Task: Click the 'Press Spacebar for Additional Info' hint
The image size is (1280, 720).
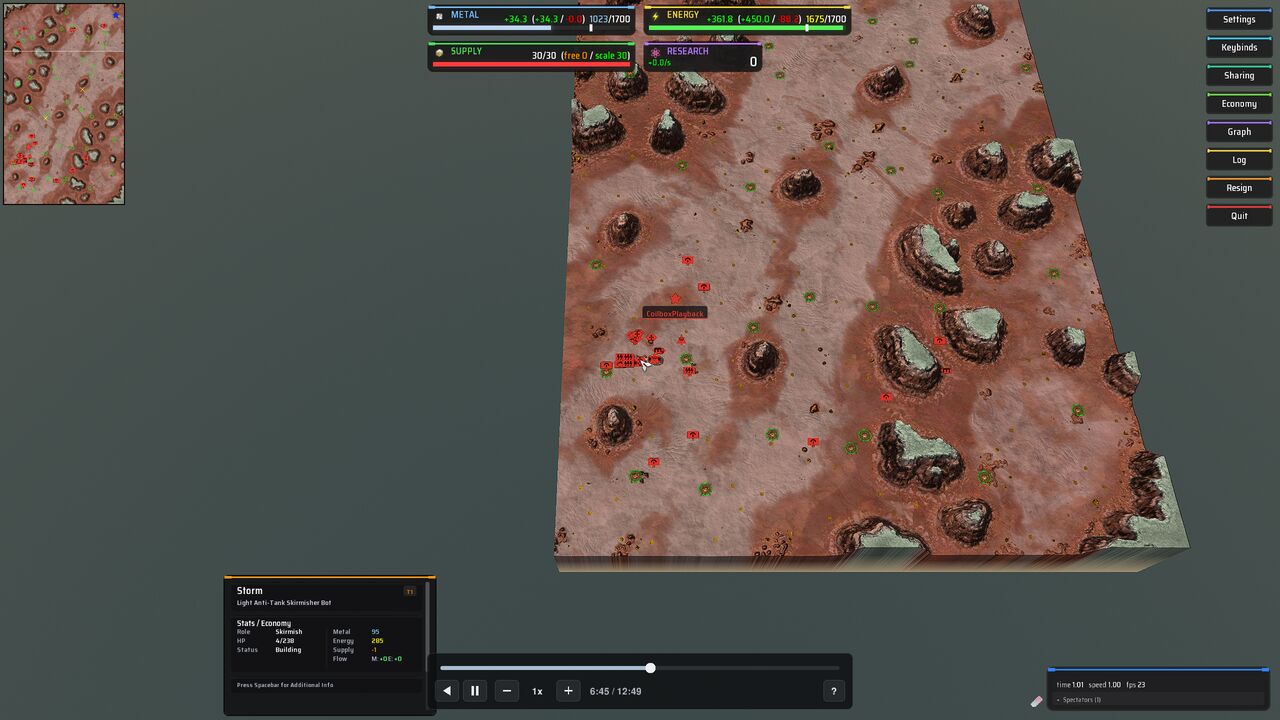Action: click(x=285, y=685)
